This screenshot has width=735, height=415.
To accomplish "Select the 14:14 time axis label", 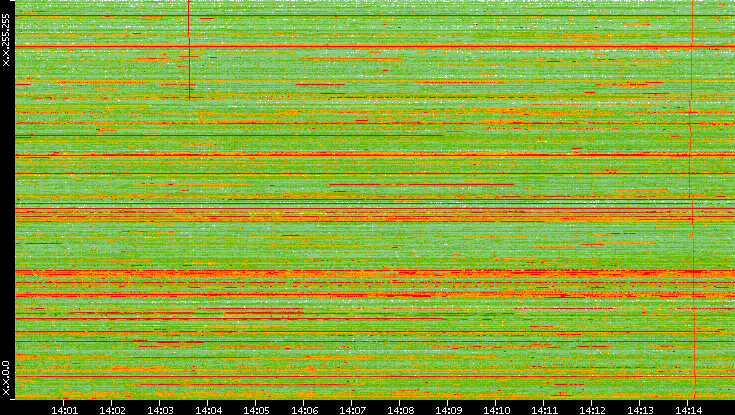I will coord(688,410).
